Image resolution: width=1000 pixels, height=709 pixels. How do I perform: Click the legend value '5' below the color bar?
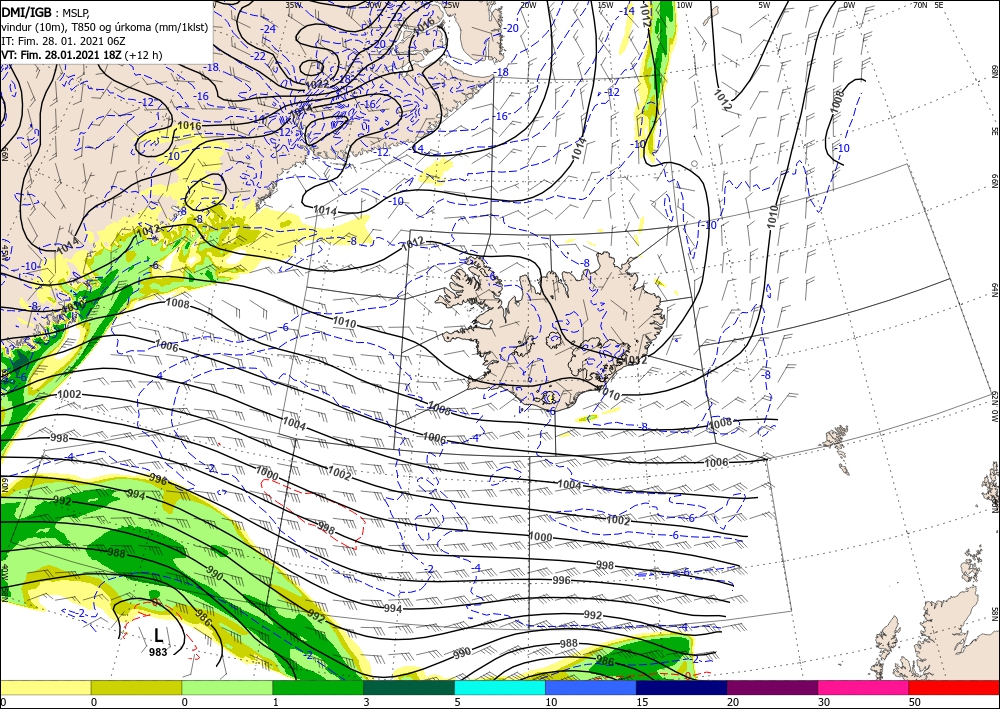(458, 702)
